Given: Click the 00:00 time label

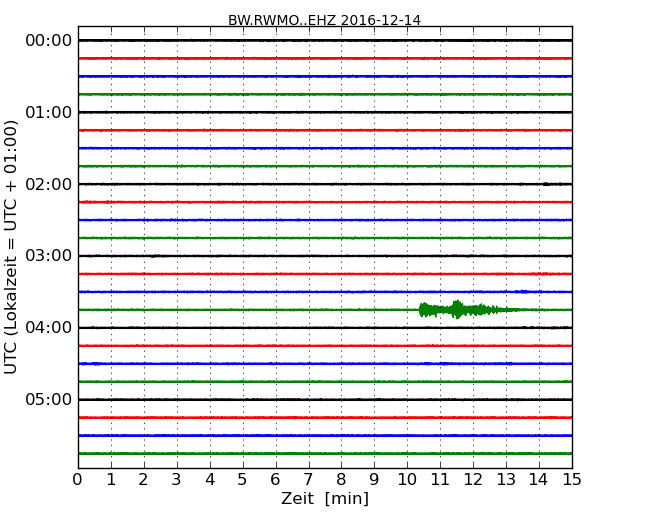Looking at the screenshot, I should pyautogui.click(x=49, y=41).
